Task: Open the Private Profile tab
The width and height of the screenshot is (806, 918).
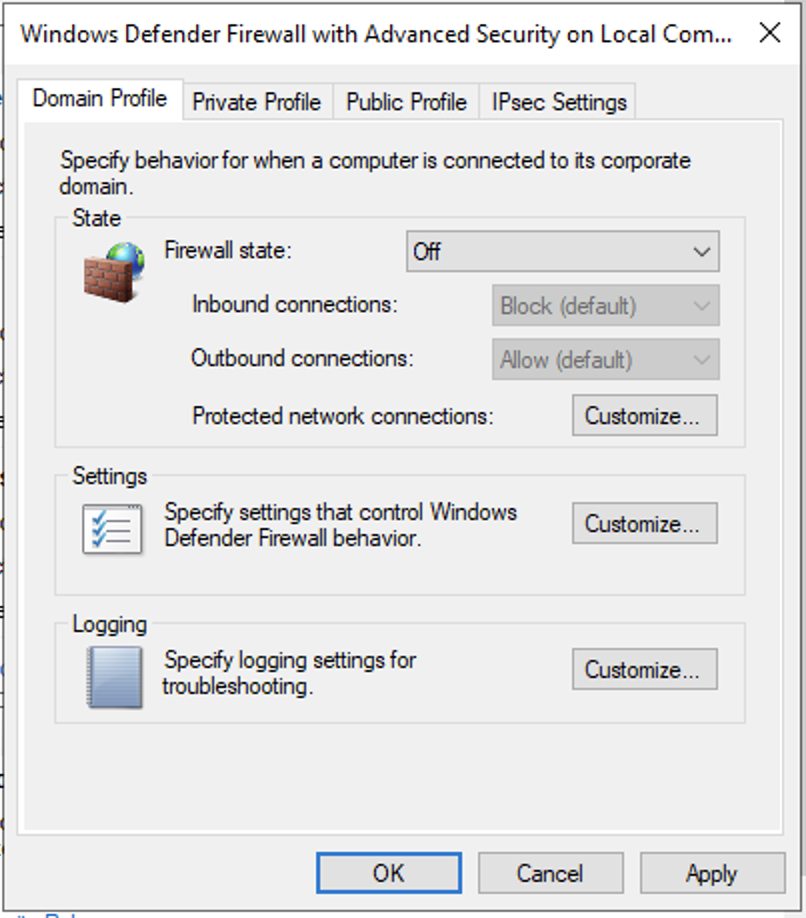Action: pyautogui.click(x=257, y=102)
